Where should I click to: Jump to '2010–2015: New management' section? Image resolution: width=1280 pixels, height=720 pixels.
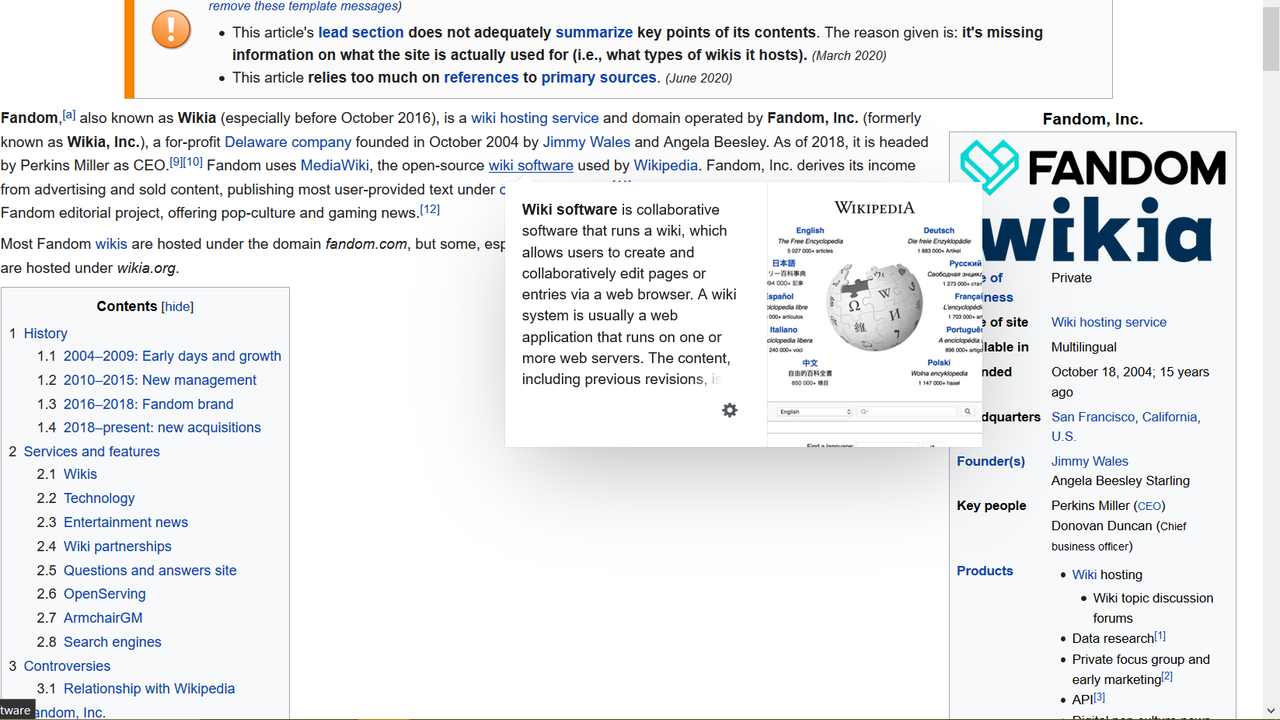160,380
